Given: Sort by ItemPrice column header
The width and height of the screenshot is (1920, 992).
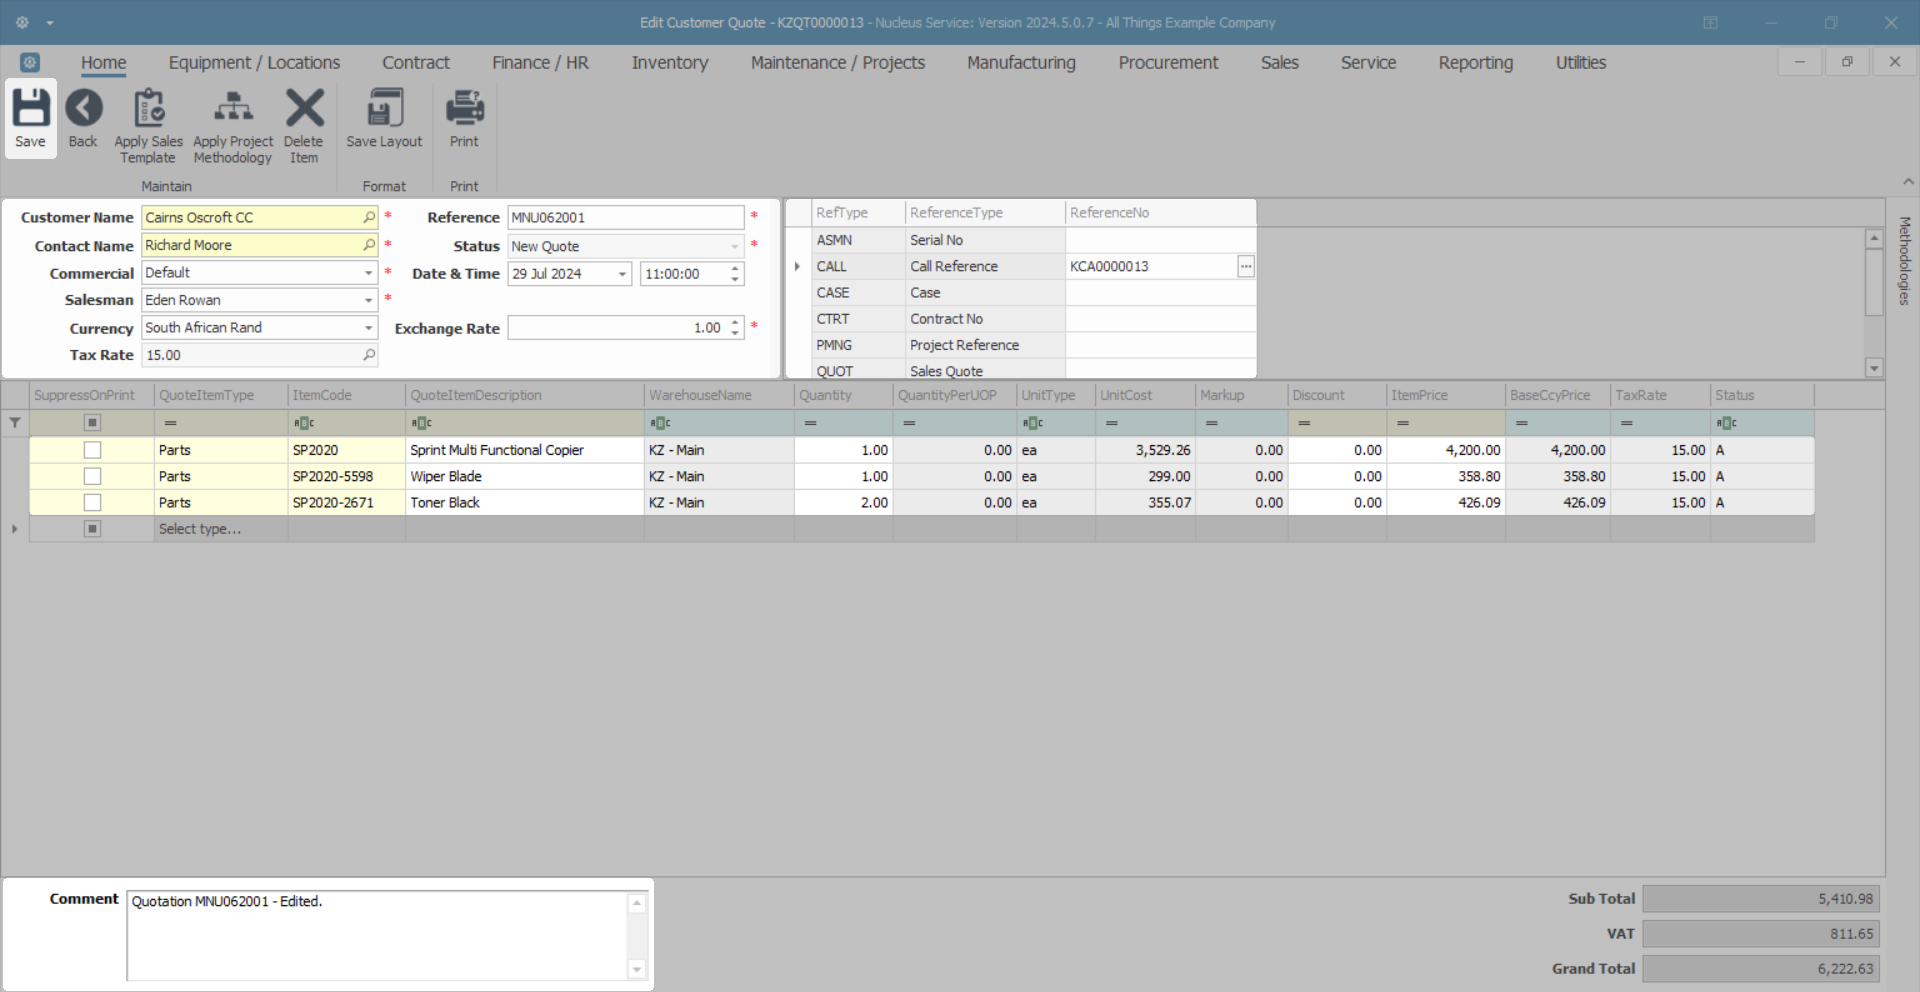Looking at the screenshot, I should point(1446,395).
